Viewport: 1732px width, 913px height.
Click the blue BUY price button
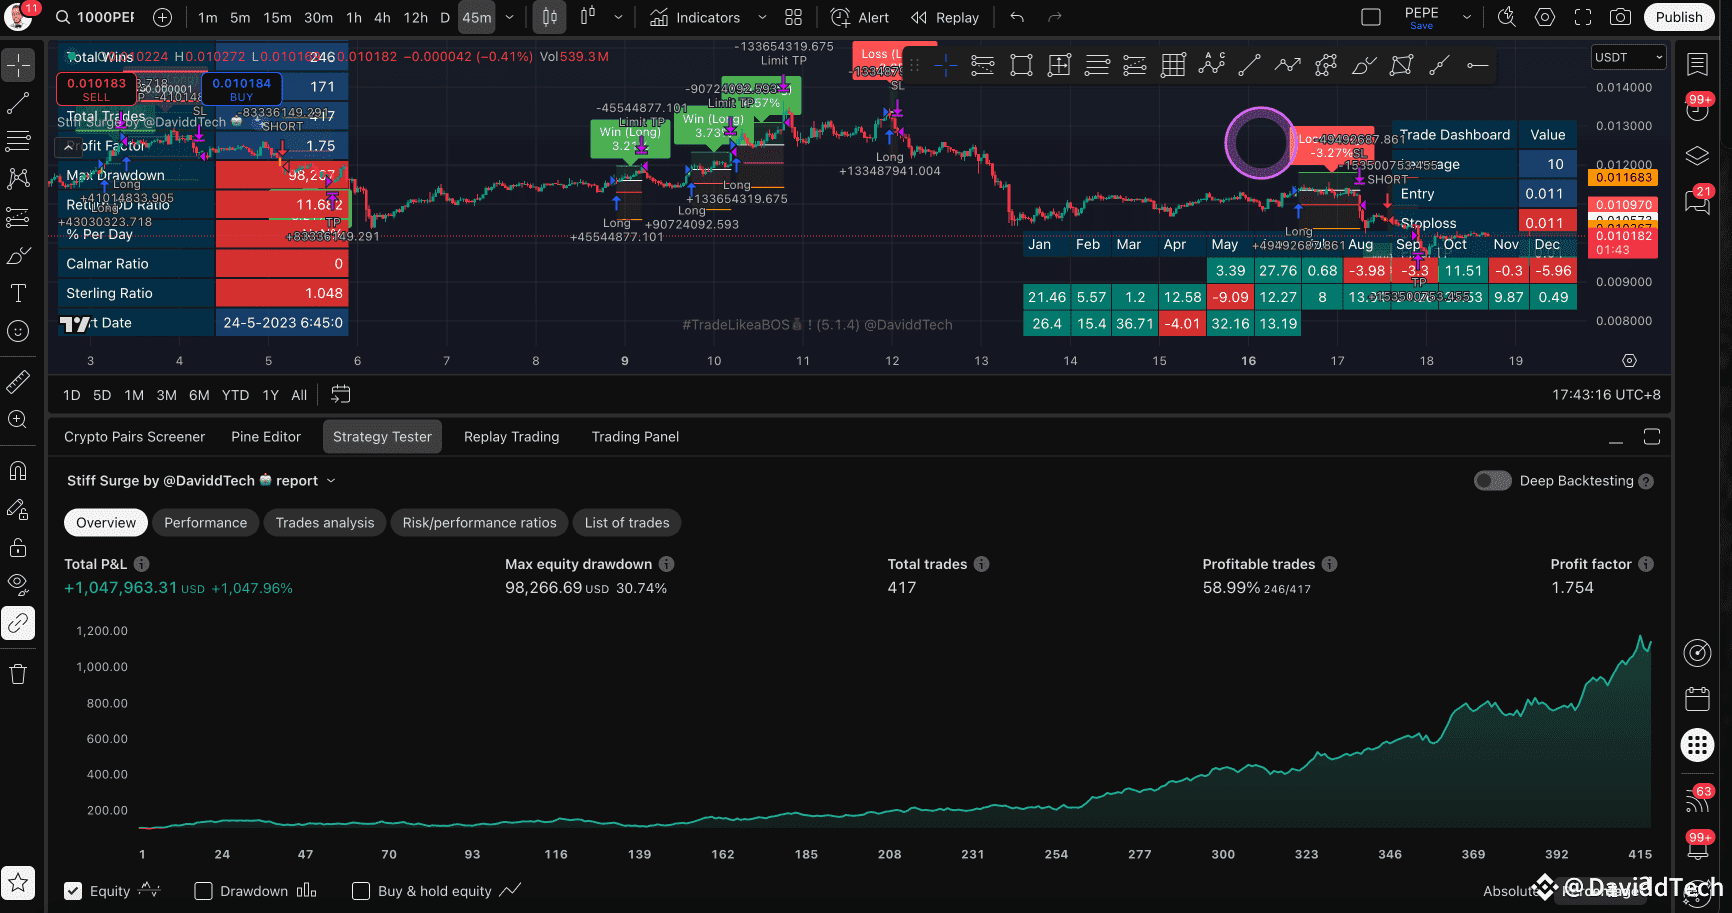[241, 89]
